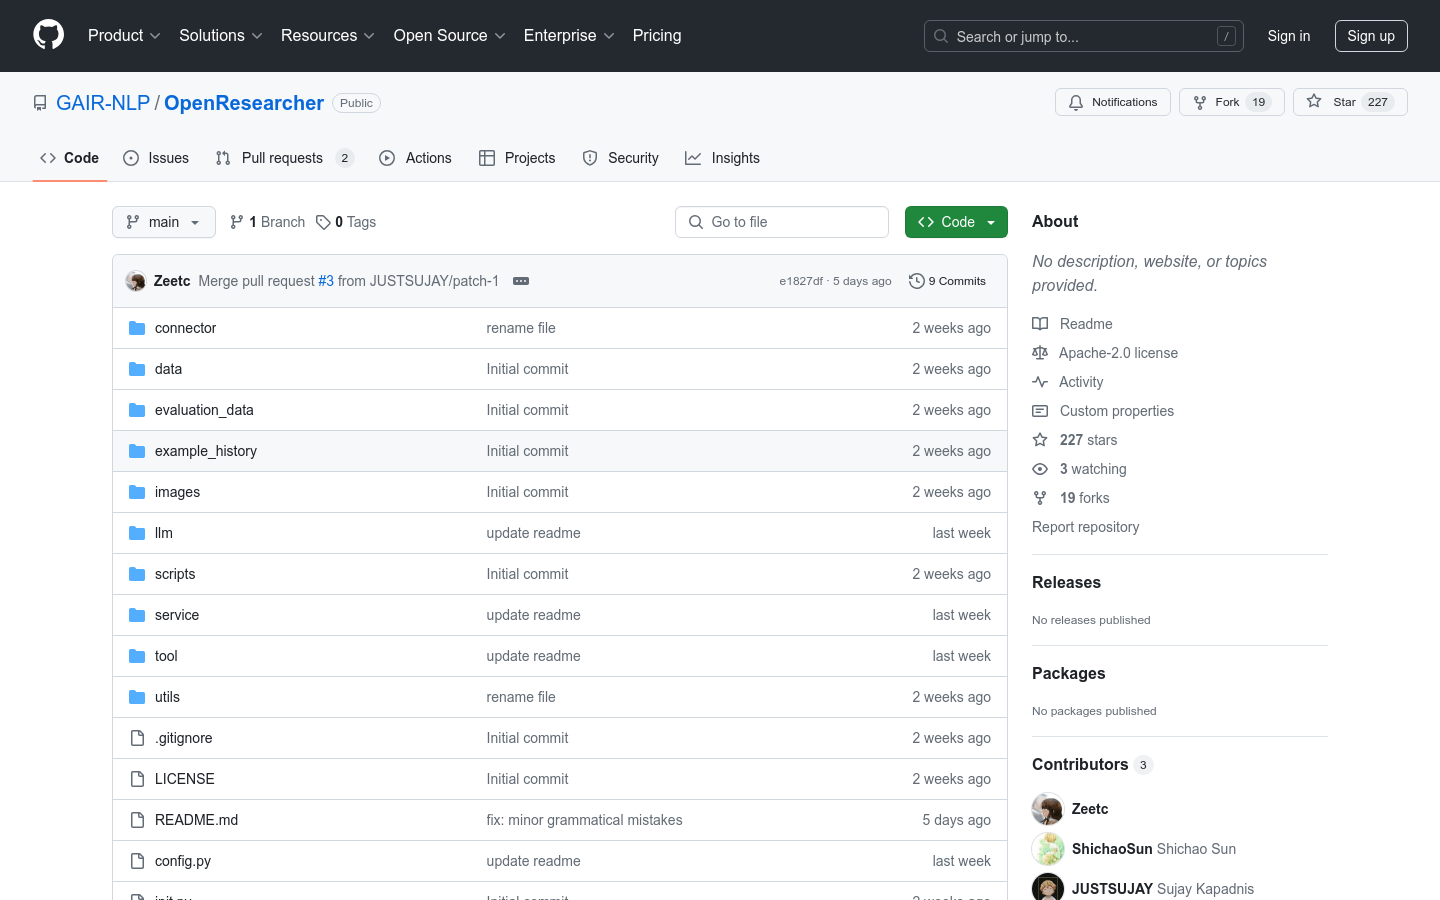This screenshot has width=1440, height=900.
Task: Expand the Open Source dropdown
Action: click(450, 35)
